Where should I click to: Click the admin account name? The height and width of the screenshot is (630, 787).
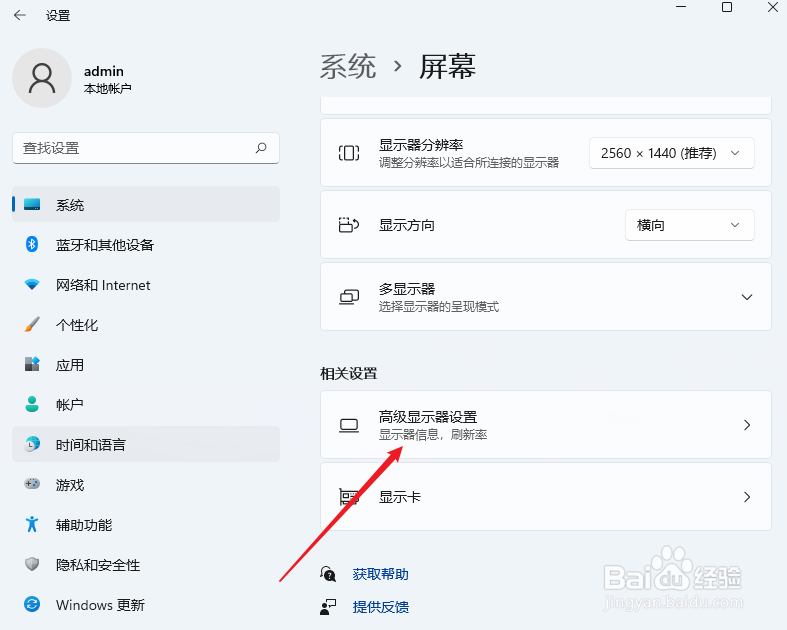104,71
